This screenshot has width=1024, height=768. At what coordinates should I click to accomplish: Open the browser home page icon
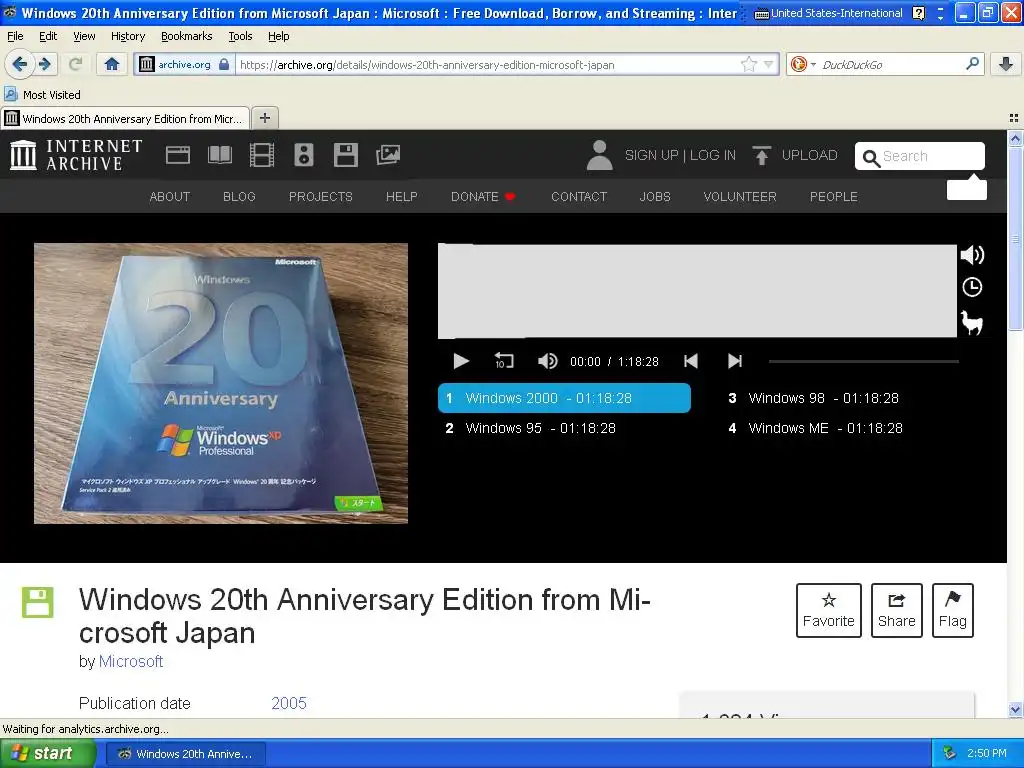(112, 64)
